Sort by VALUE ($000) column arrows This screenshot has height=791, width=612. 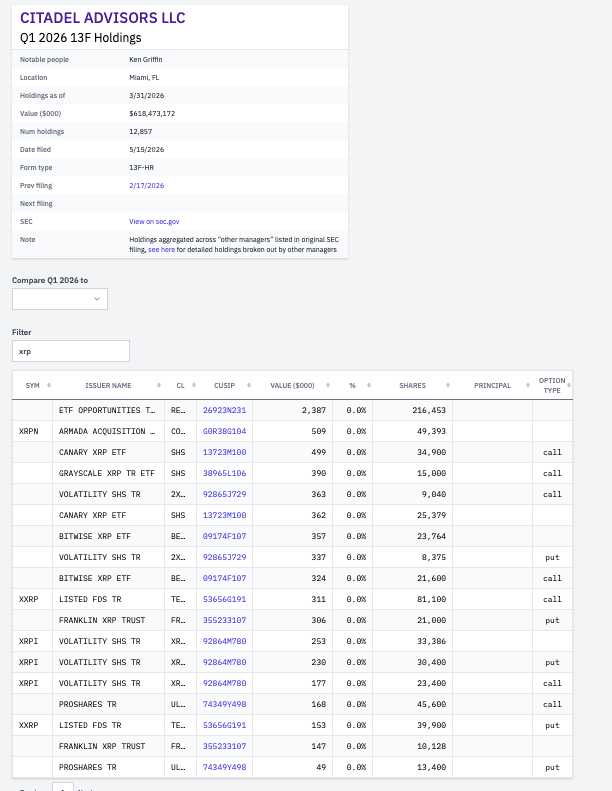328,385
